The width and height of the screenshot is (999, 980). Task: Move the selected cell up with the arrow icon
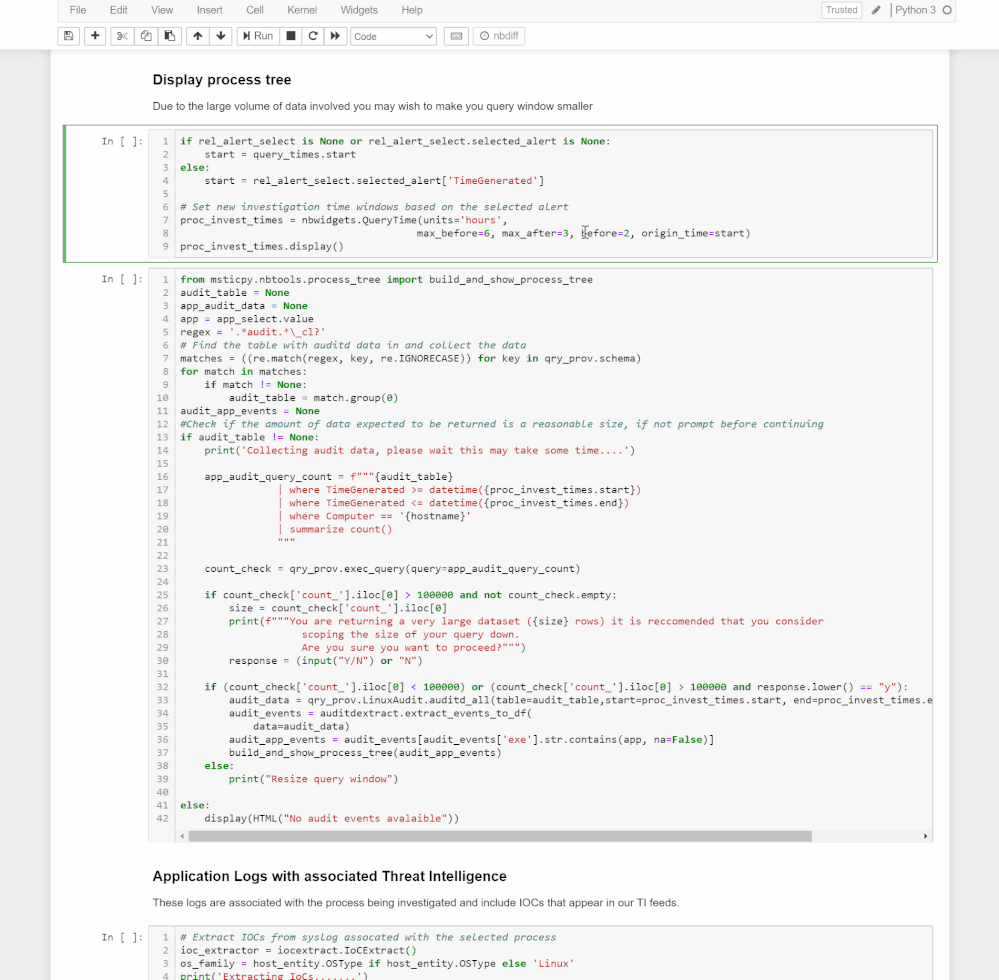[198, 36]
